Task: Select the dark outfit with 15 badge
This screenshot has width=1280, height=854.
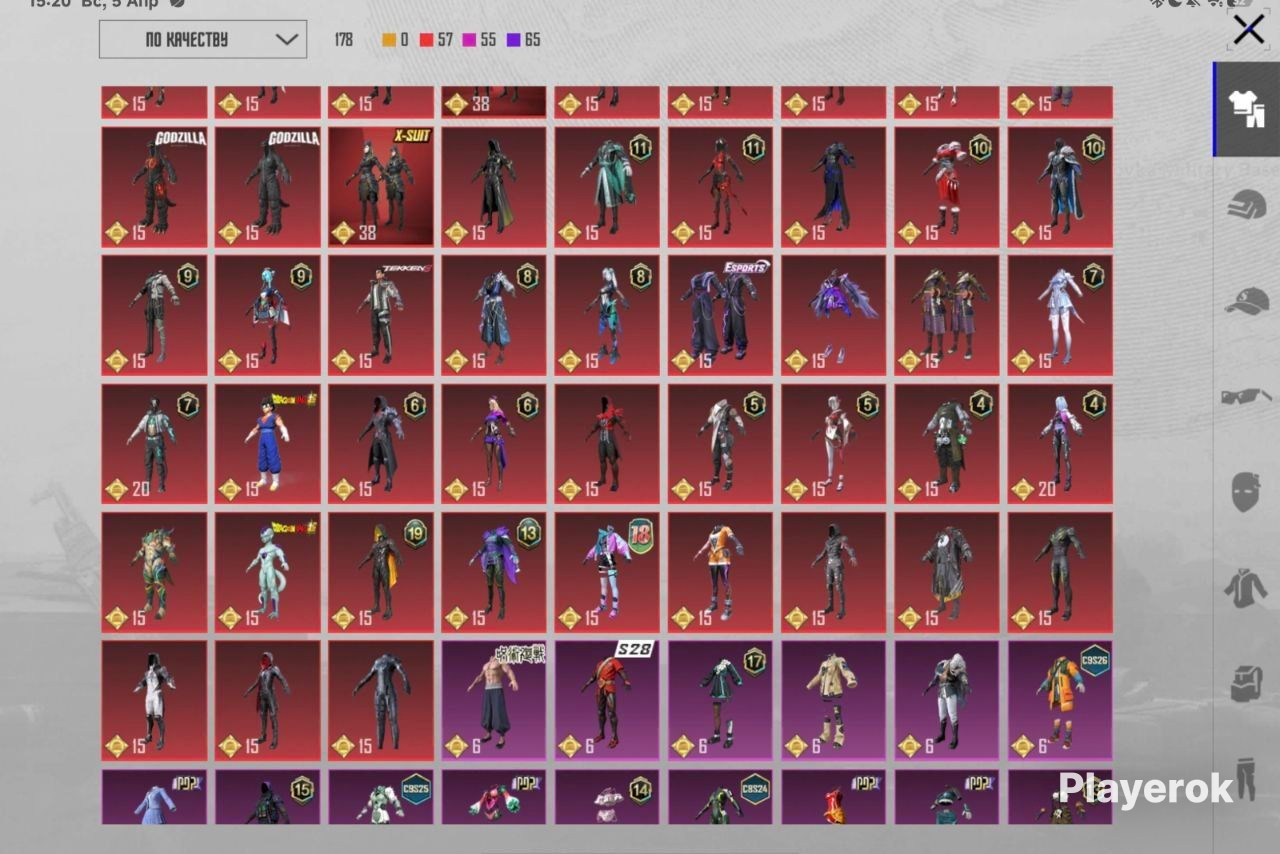Action: pyautogui.click(x=268, y=797)
